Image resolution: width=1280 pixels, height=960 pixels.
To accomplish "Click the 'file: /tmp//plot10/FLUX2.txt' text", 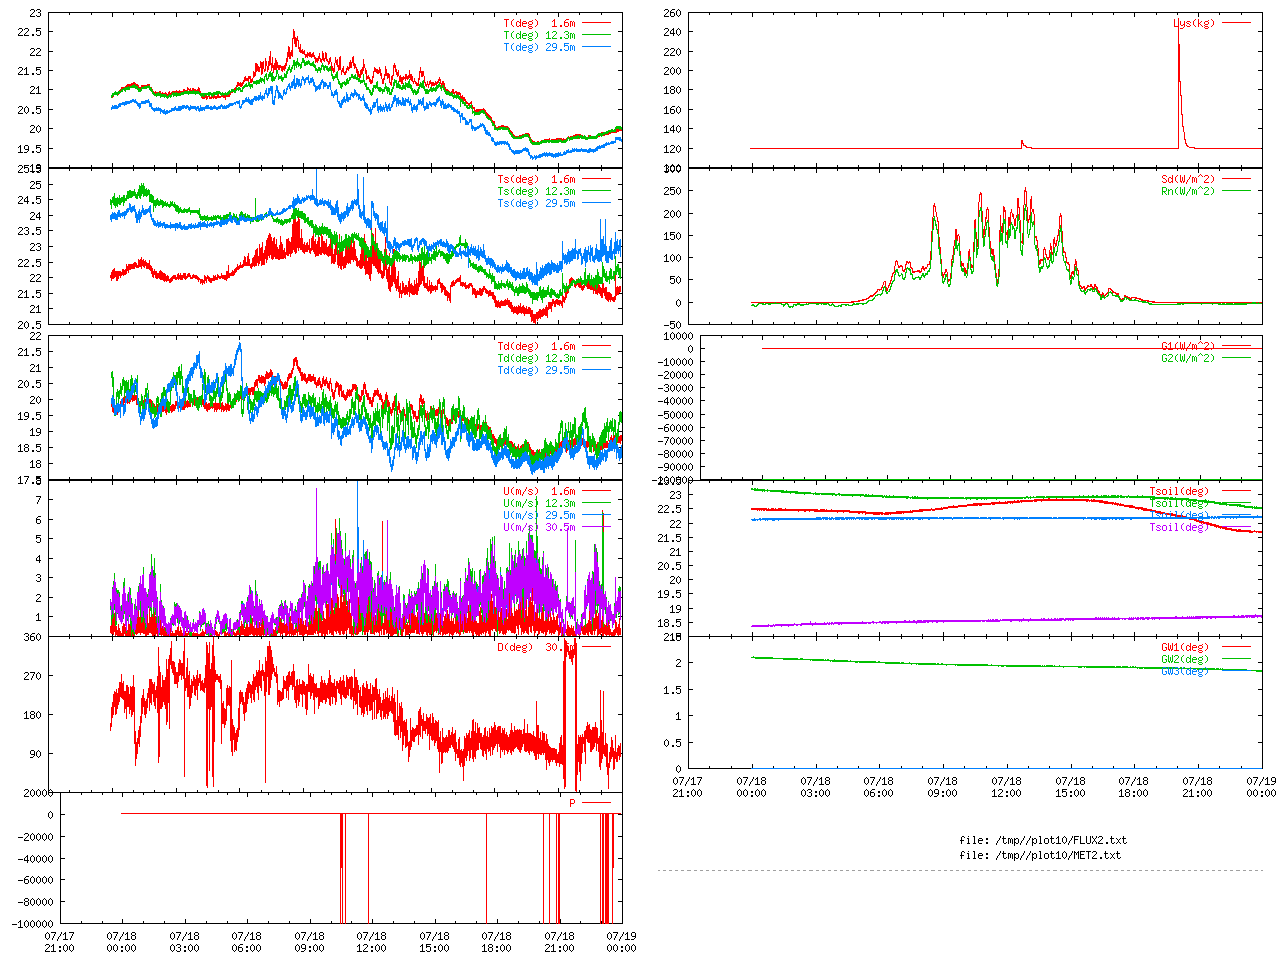I will pyautogui.click(x=1043, y=840).
